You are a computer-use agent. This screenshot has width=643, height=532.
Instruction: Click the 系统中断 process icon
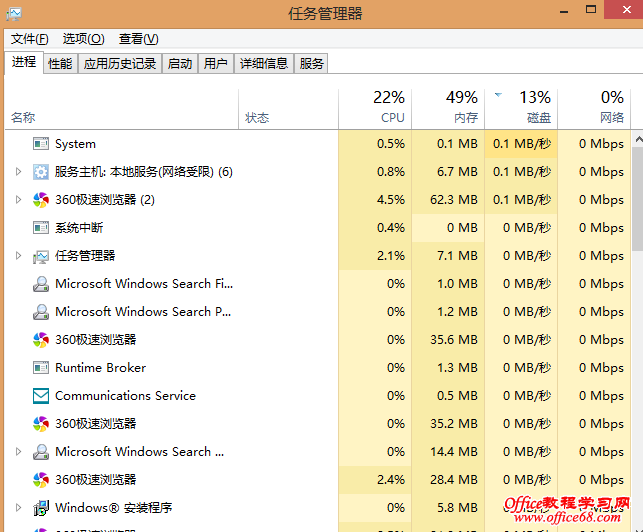pos(41,228)
